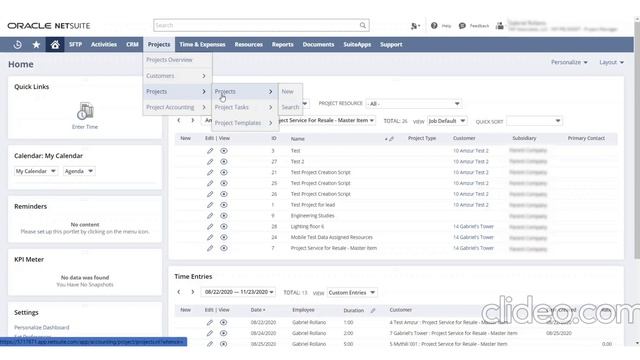The height and width of the screenshot is (360, 640).
Task: Edit the 08/24/2020 time entry
Action: click(210, 333)
